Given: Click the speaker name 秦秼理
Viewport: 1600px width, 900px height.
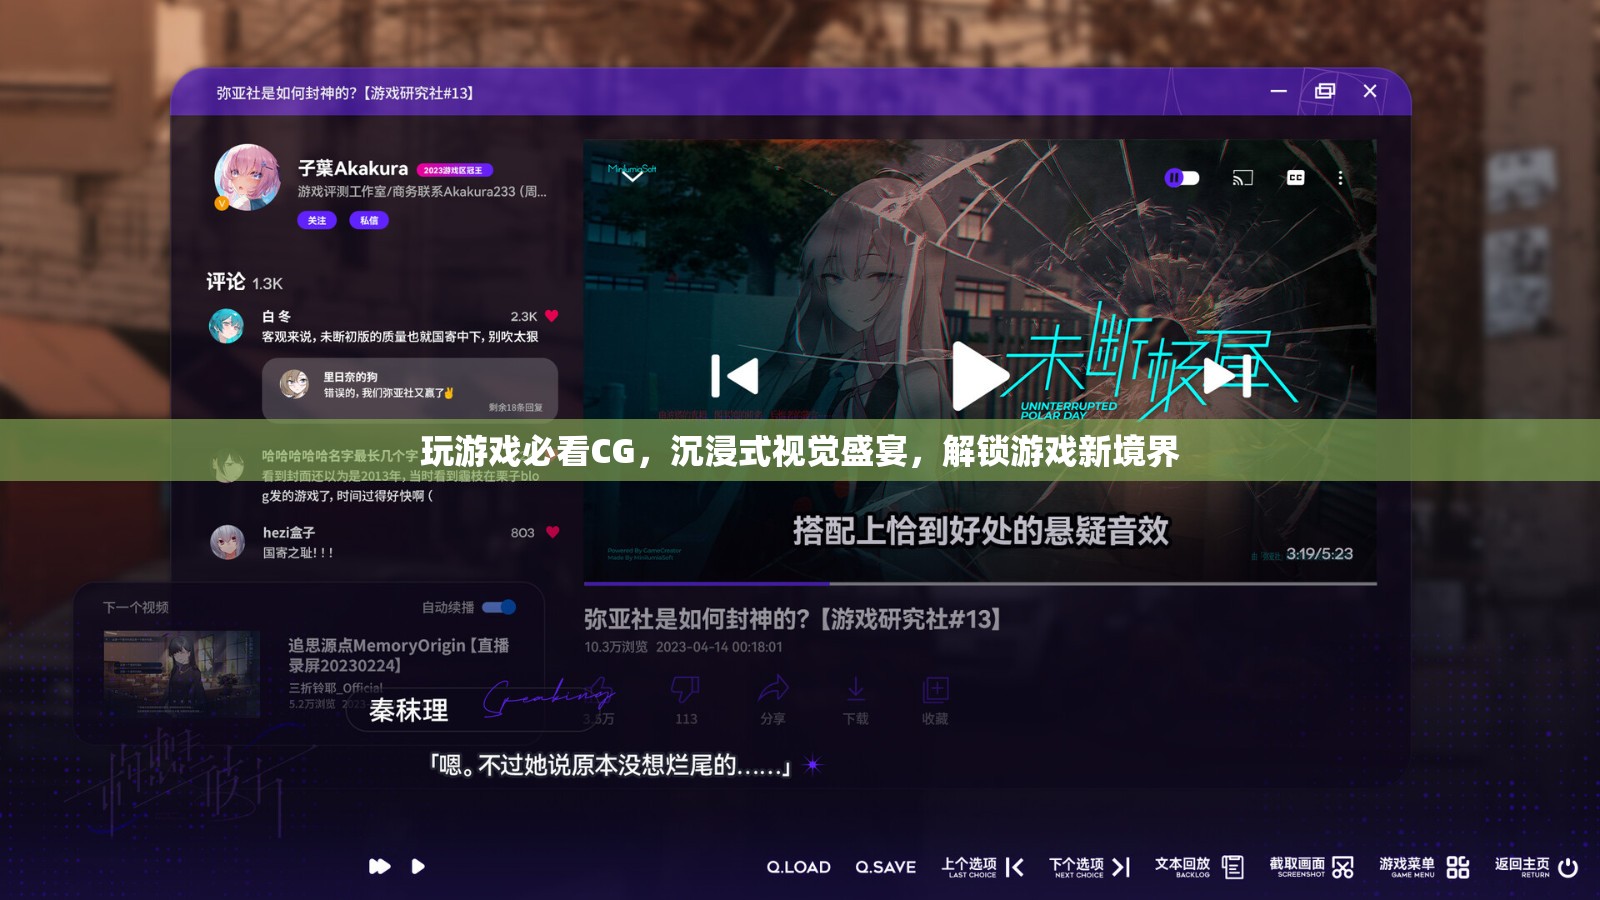Looking at the screenshot, I should tap(409, 711).
